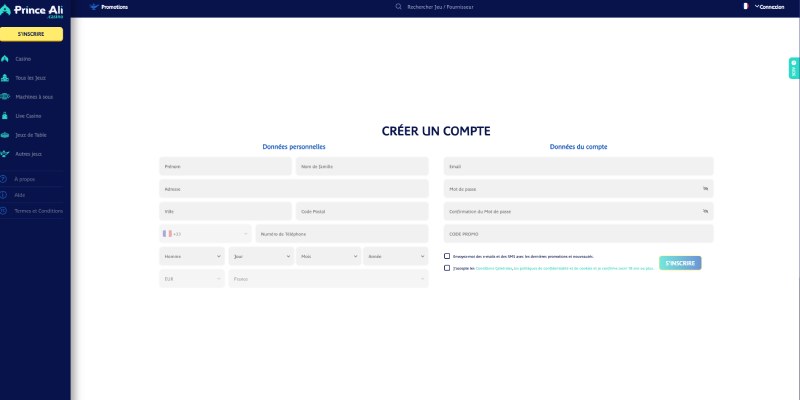Viewport: 800px width, 400px height.
Task: Click the Machines à sous sidebar icon
Action: [x=5, y=97]
